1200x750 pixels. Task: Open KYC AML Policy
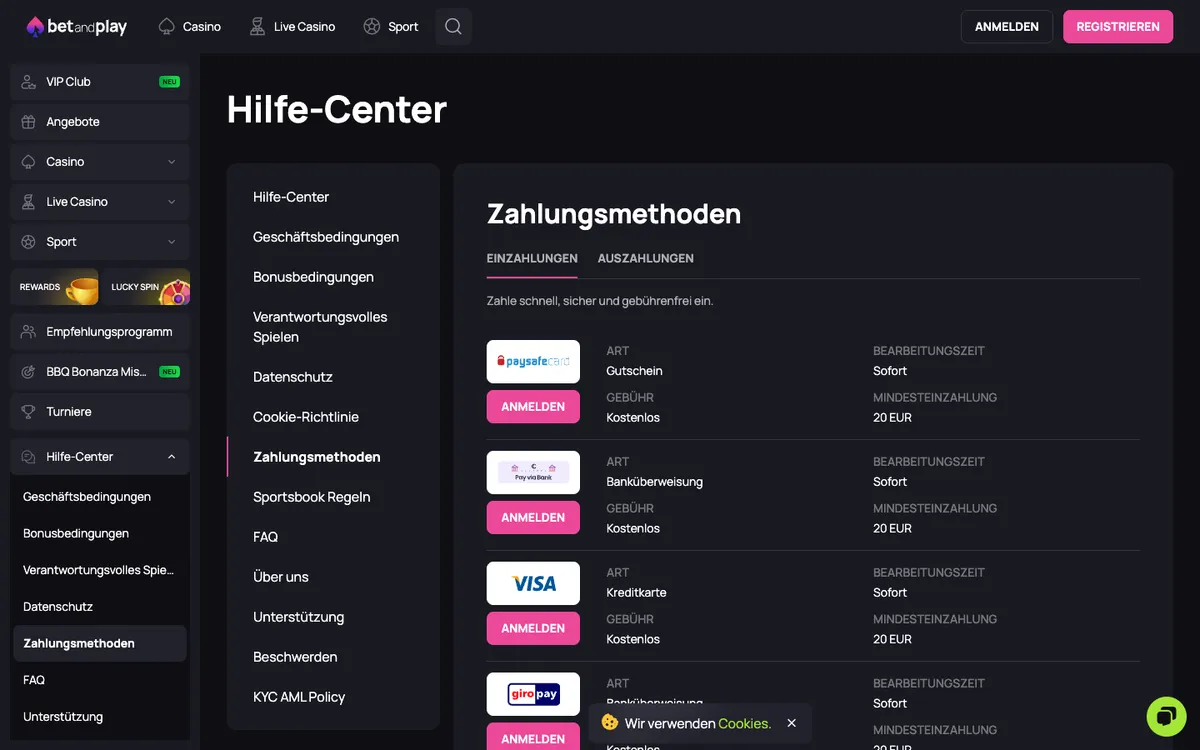[x=299, y=697]
